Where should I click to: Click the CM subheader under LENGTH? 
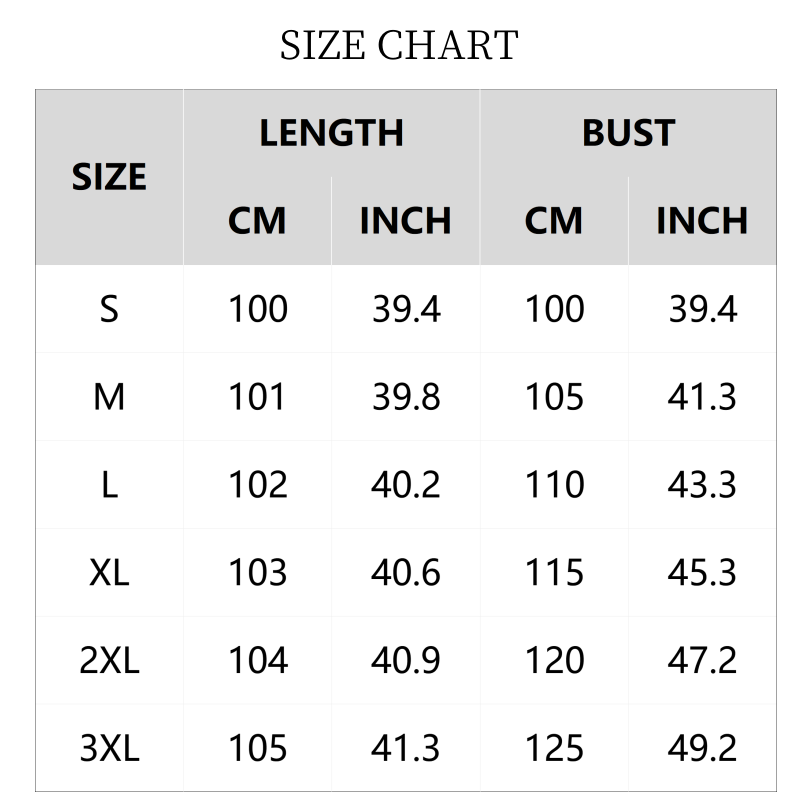point(257,221)
